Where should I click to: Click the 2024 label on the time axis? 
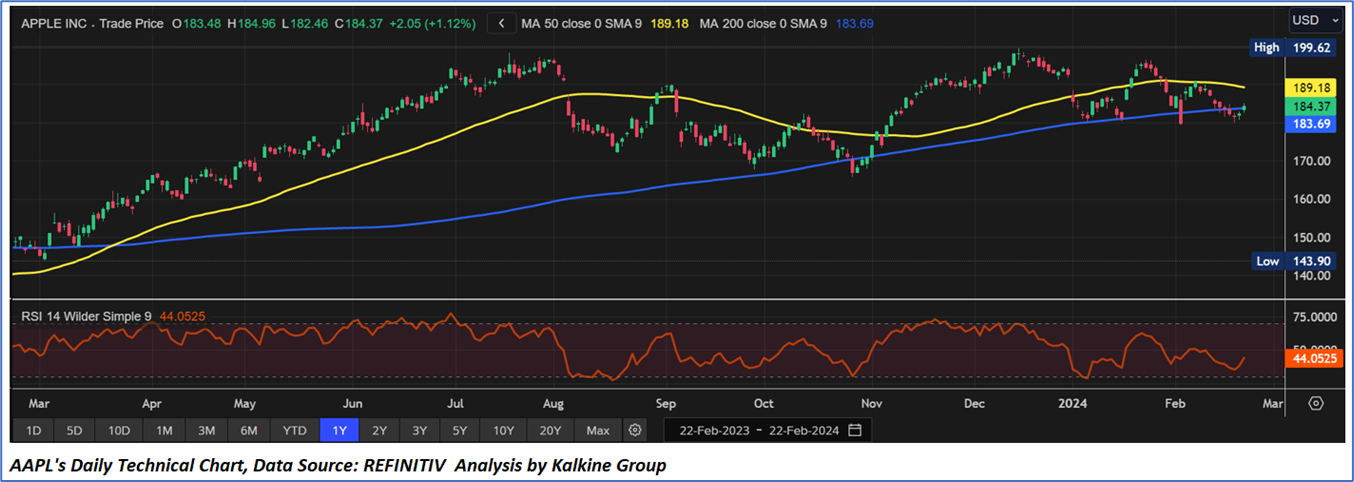point(1073,404)
